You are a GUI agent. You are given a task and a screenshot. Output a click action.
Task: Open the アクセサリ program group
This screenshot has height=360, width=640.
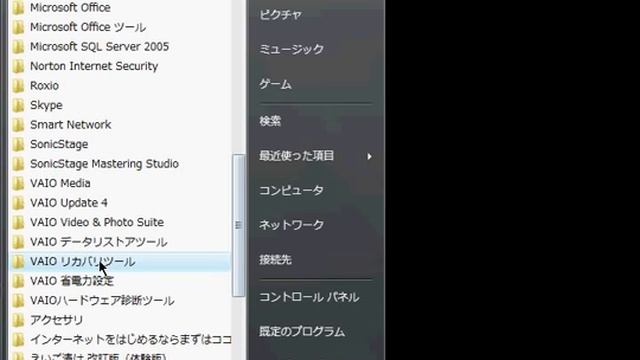[x=57, y=320]
